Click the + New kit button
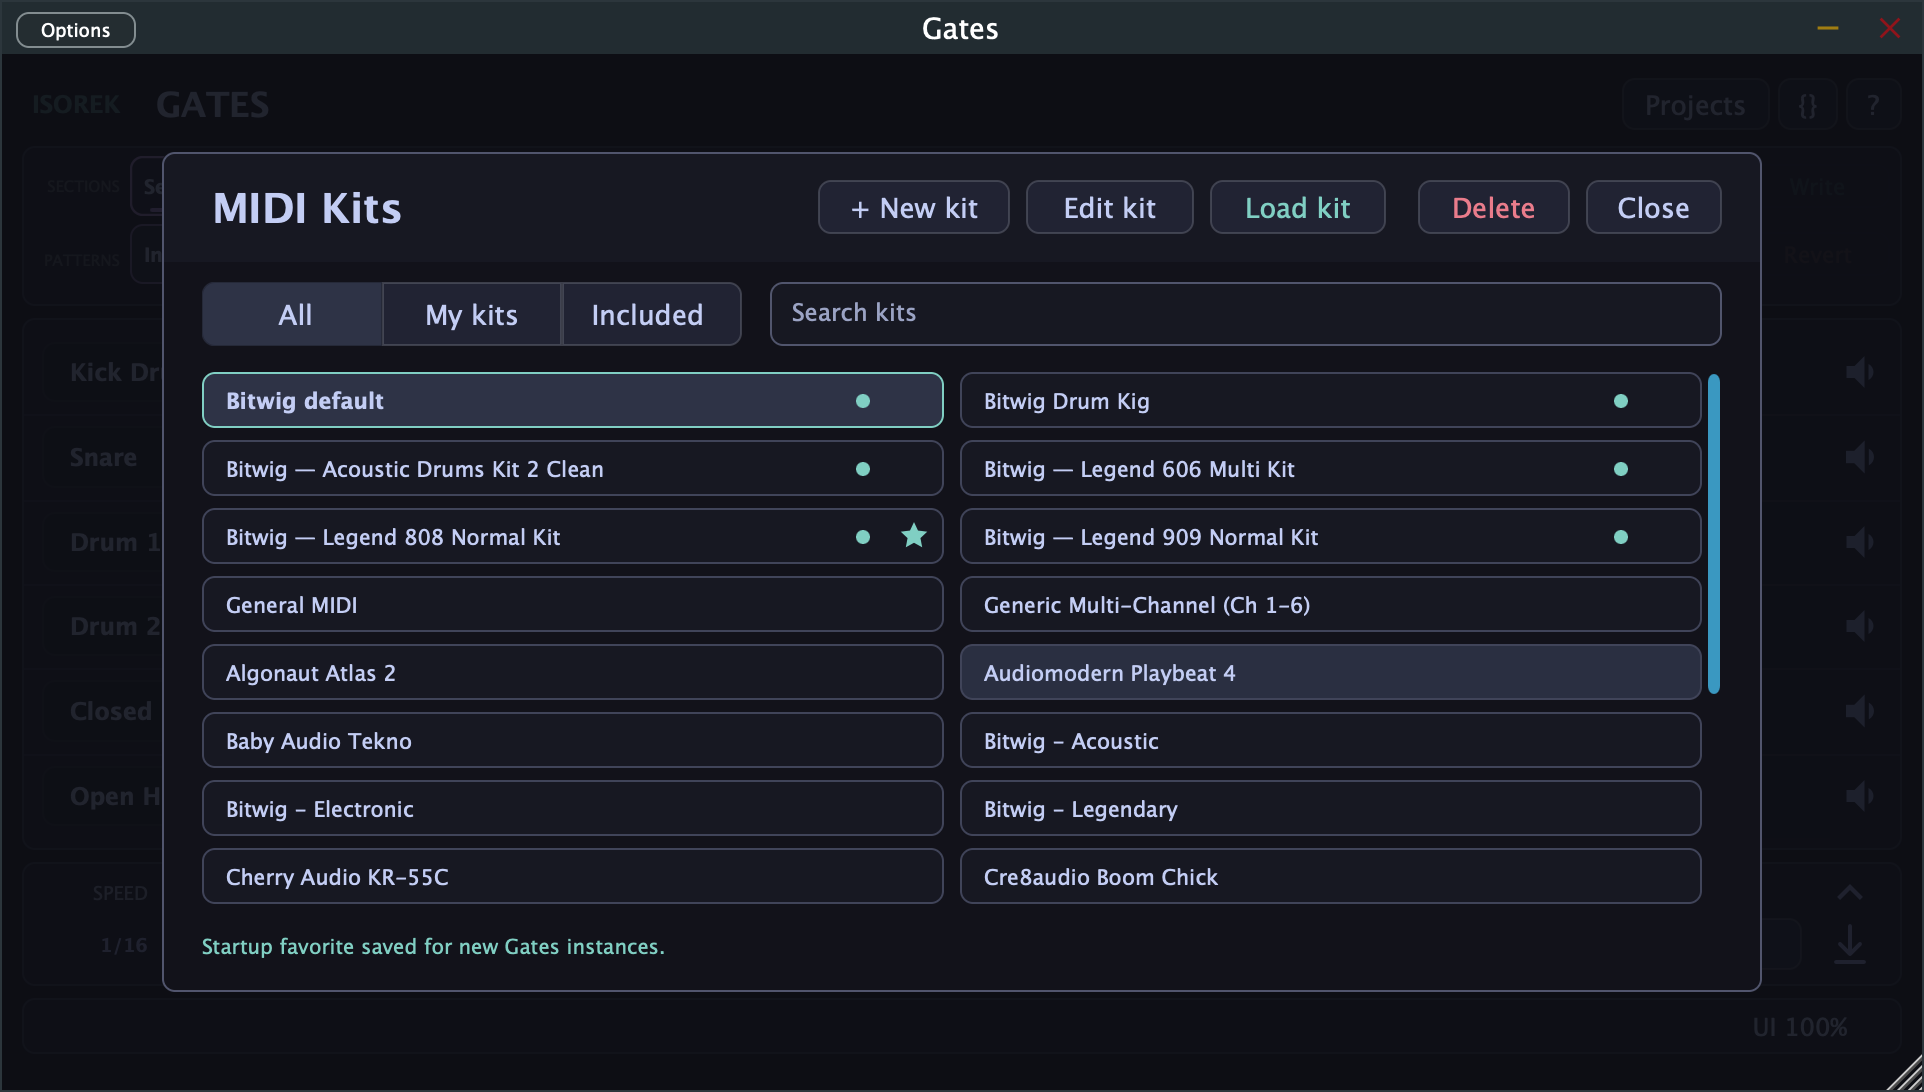The width and height of the screenshot is (1924, 1092). coord(914,207)
